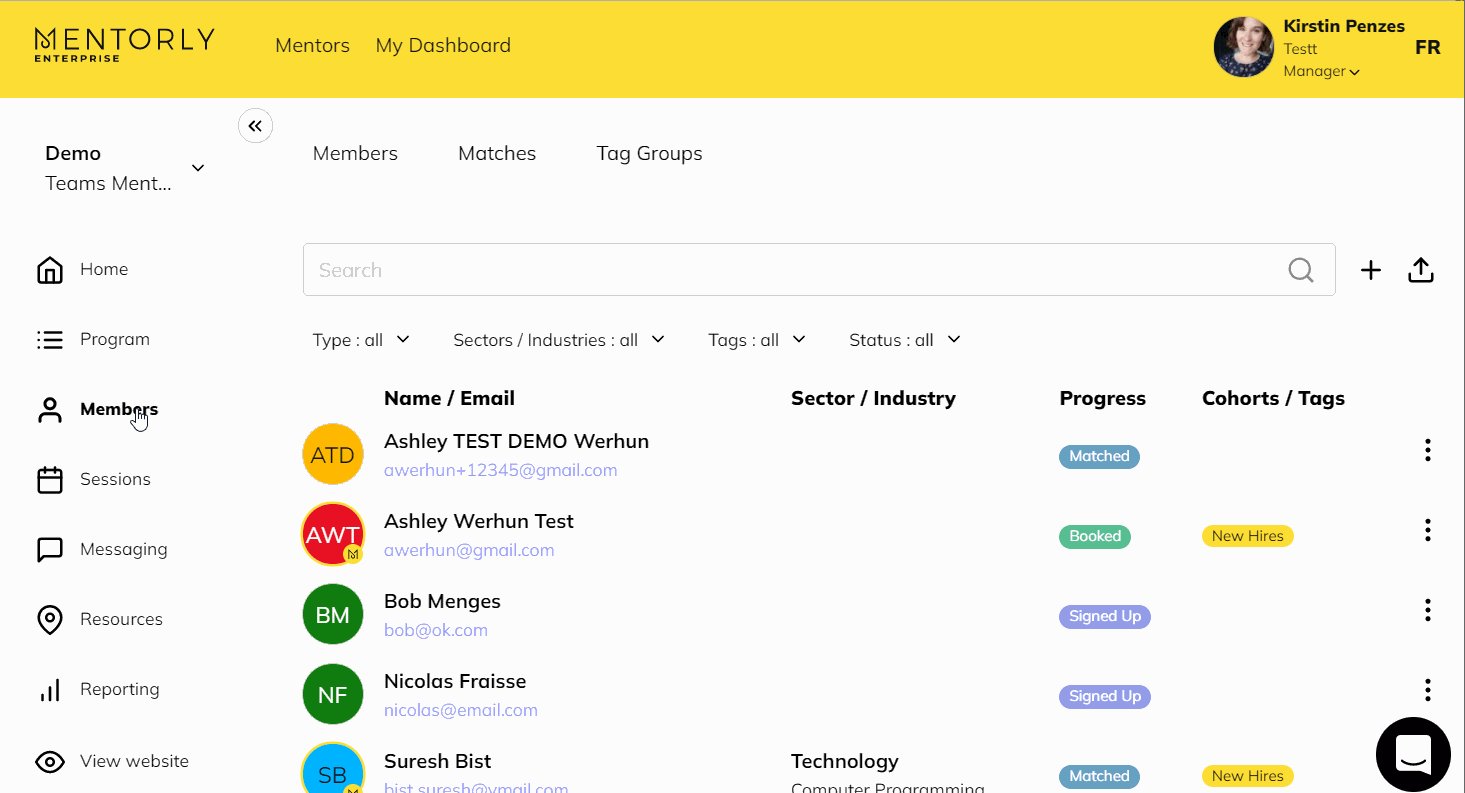
Task: Click into the member Search field
Action: (x=790, y=270)
